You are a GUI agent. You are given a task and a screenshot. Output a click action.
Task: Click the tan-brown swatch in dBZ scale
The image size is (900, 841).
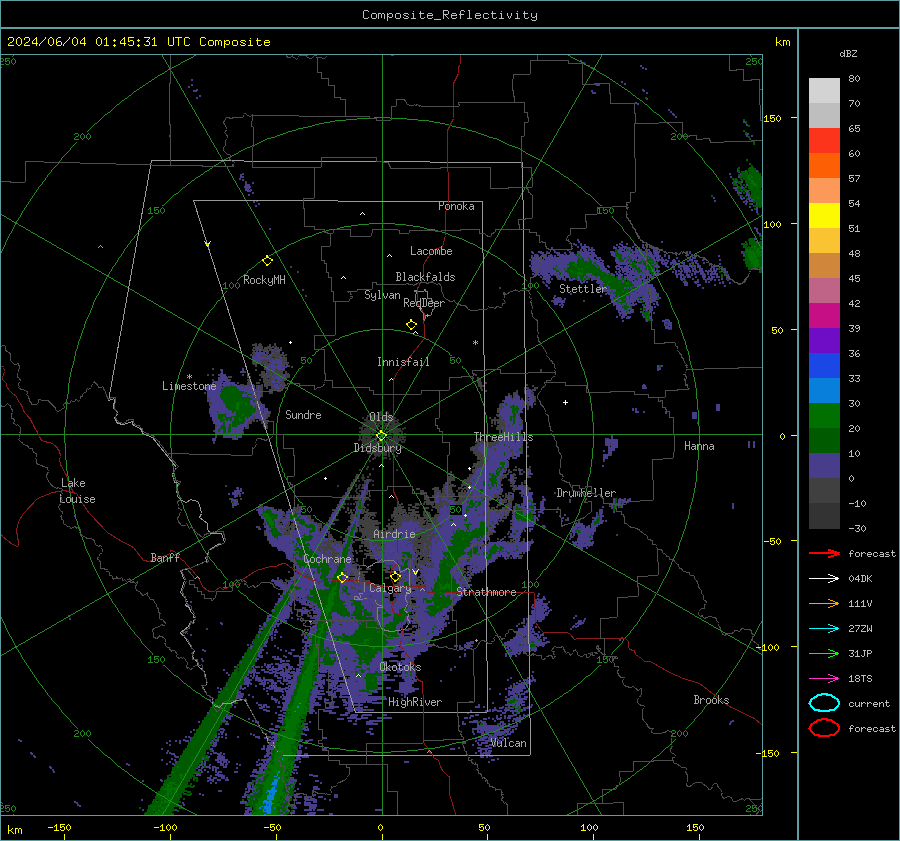(x=824, y=266)
